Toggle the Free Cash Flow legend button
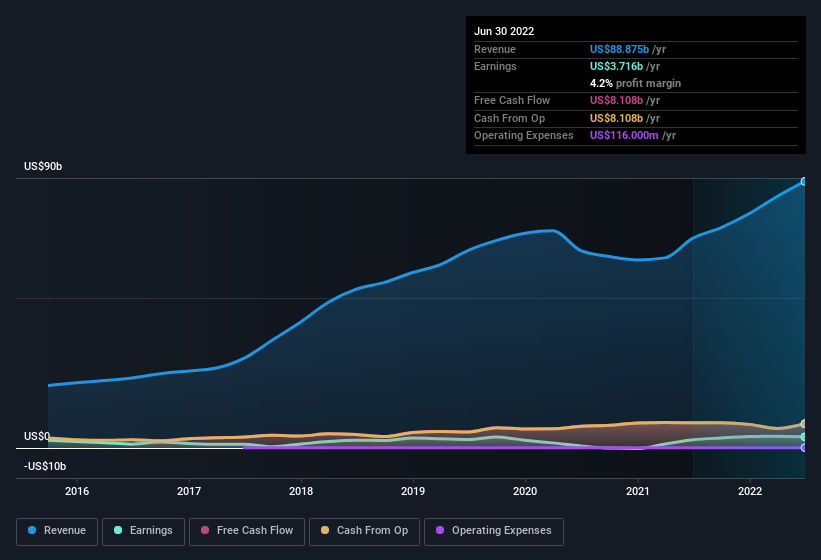This screenshot has width=821, height=560. click(247, 531)
